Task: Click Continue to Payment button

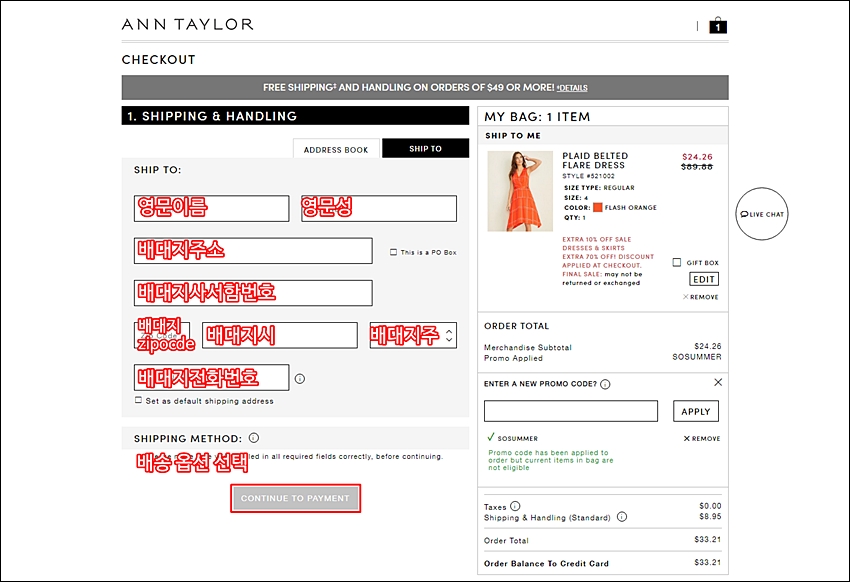Action: (x=295, y=498)
